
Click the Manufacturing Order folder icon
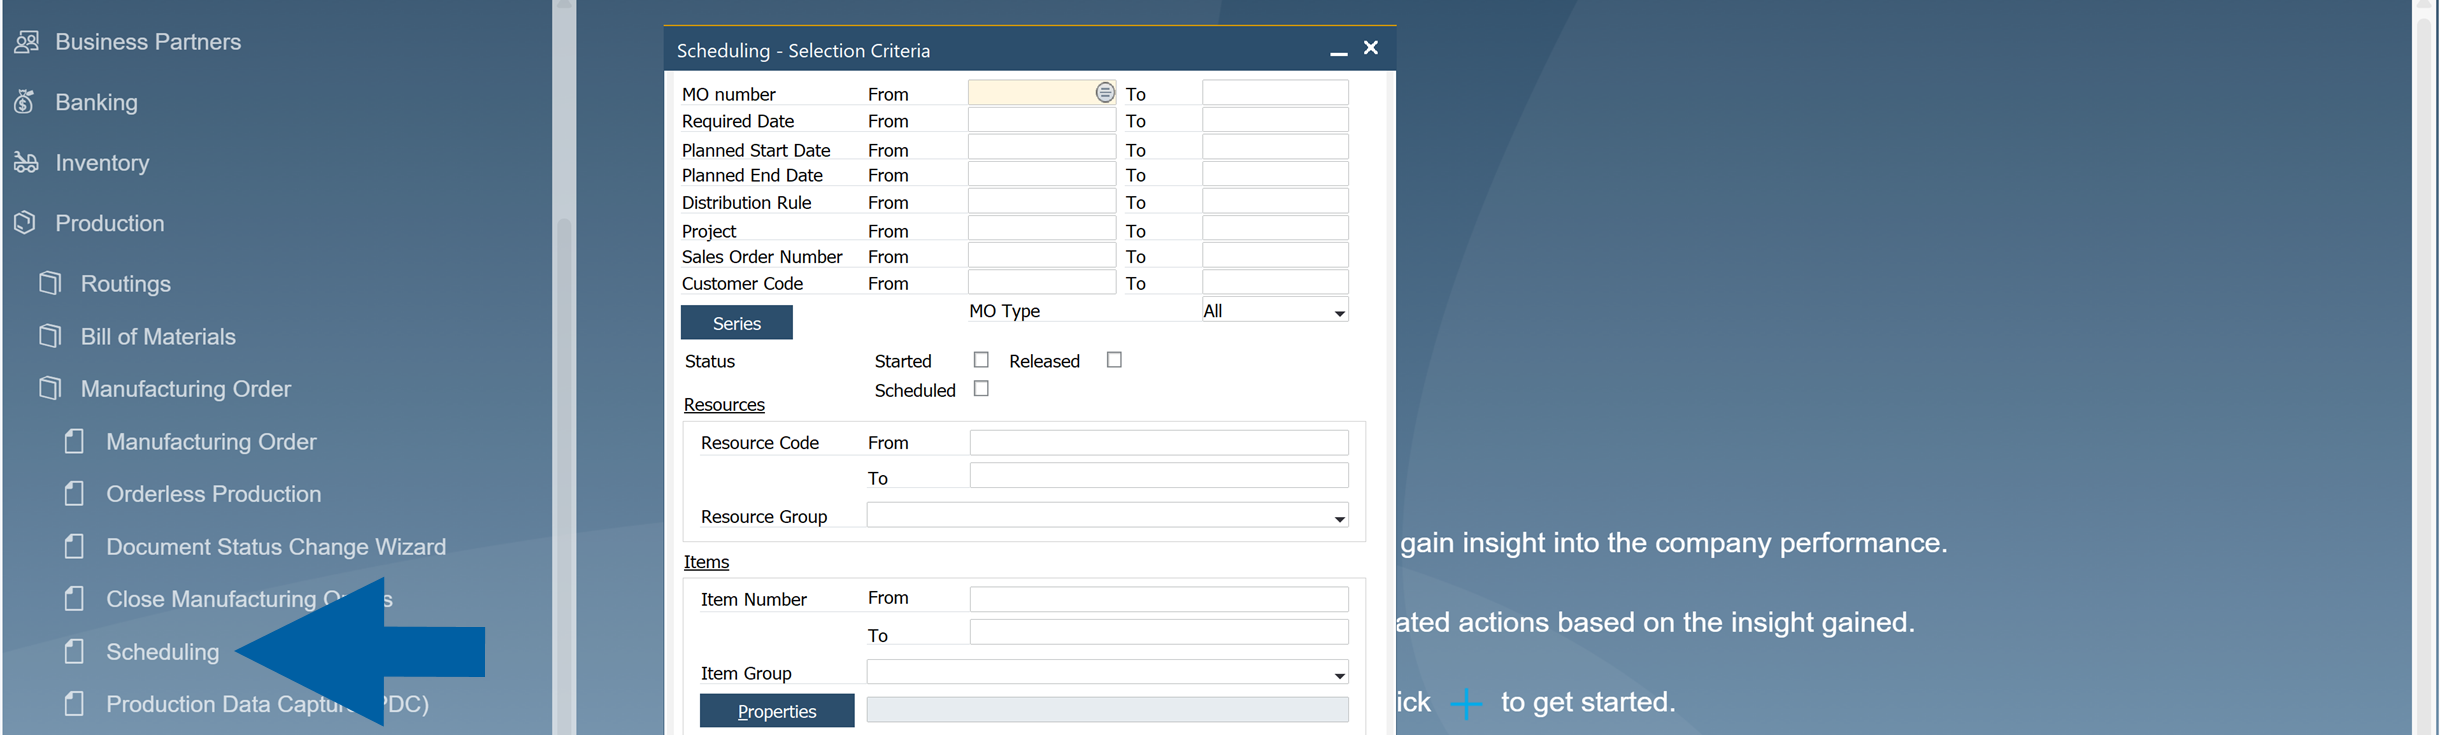[50, 388]
